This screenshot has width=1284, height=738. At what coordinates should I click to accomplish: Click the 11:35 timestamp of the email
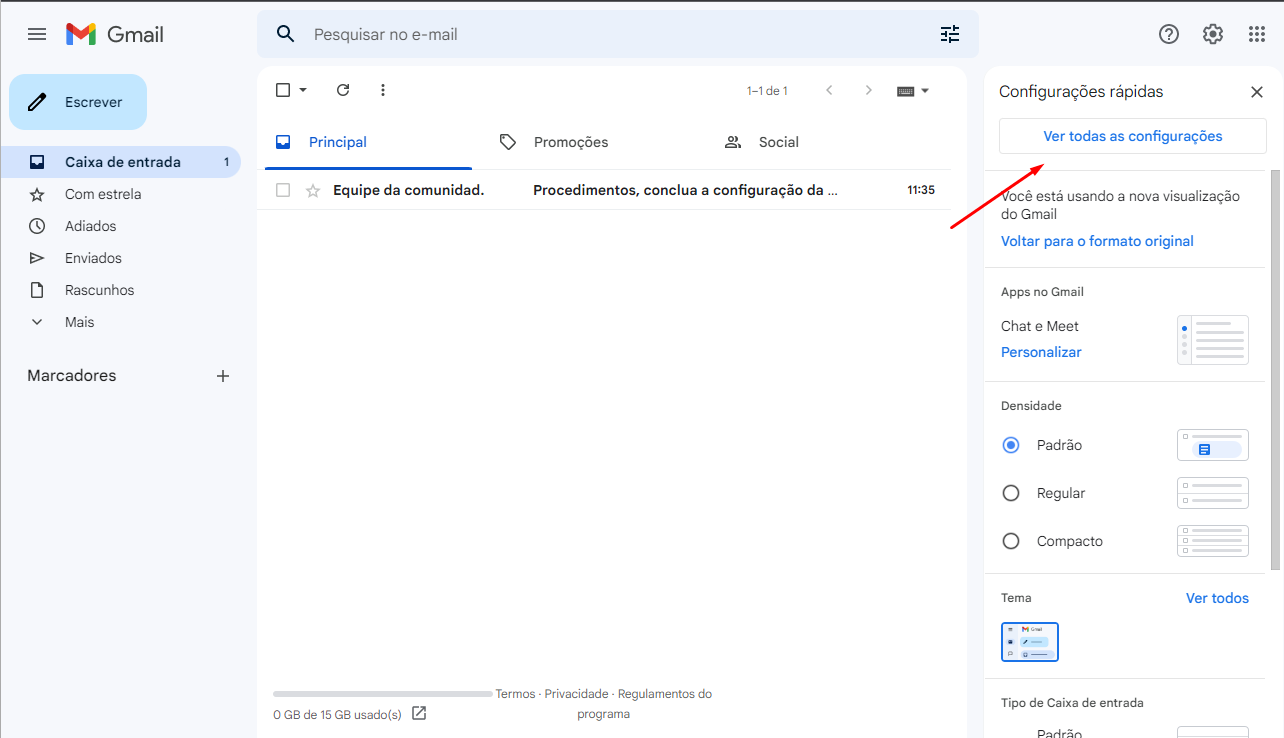pyautogui.click(x=921, y=190)
